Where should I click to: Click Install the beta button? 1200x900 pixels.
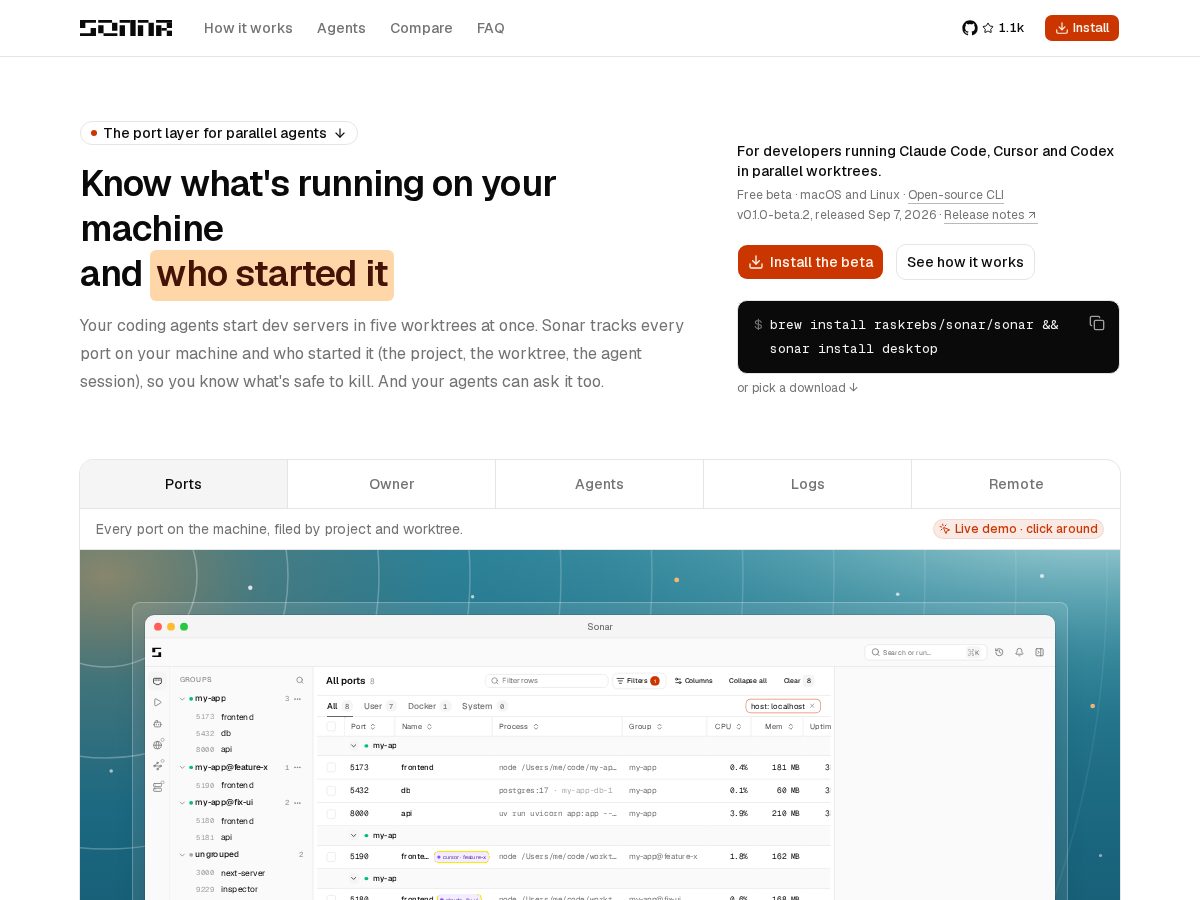(810, 262)
